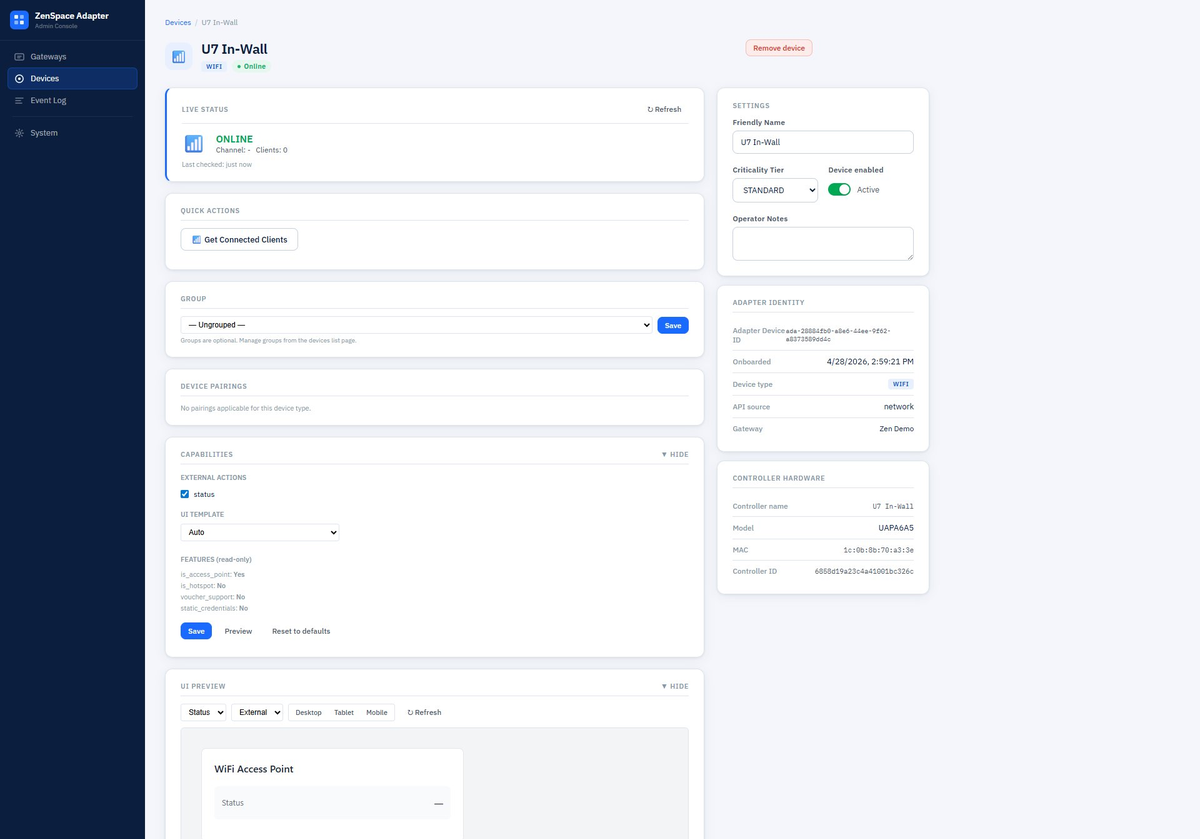Click the MAC address 1c:0b:8b:70:a3:3e
The height and width of the screenshot is (839, 1200).
click(x=877, y=550)
